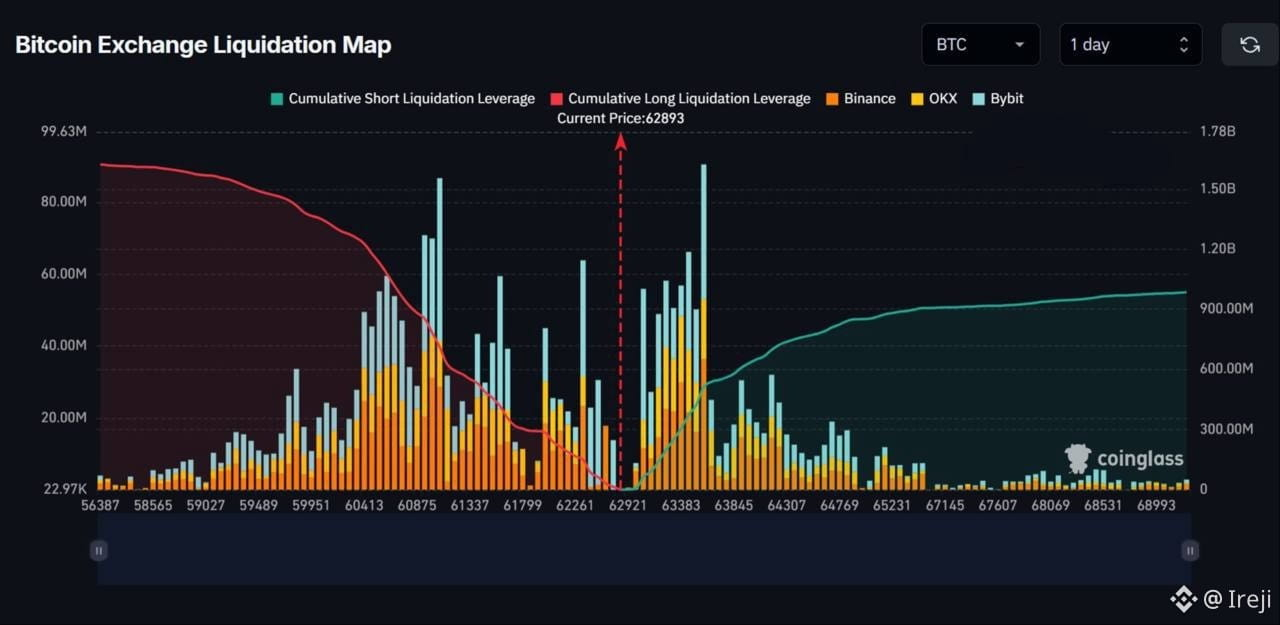This screenshot has height=625, width=1280.
Task: Click the left range slider handle
Action: pyautogui.click(x=98, y=550)
